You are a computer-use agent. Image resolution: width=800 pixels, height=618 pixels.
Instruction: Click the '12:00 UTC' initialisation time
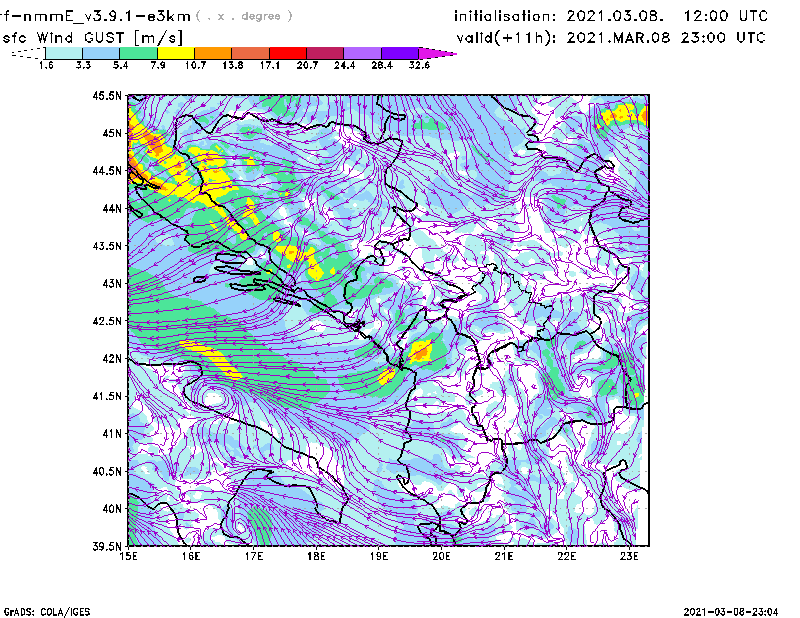pos(726,16)
